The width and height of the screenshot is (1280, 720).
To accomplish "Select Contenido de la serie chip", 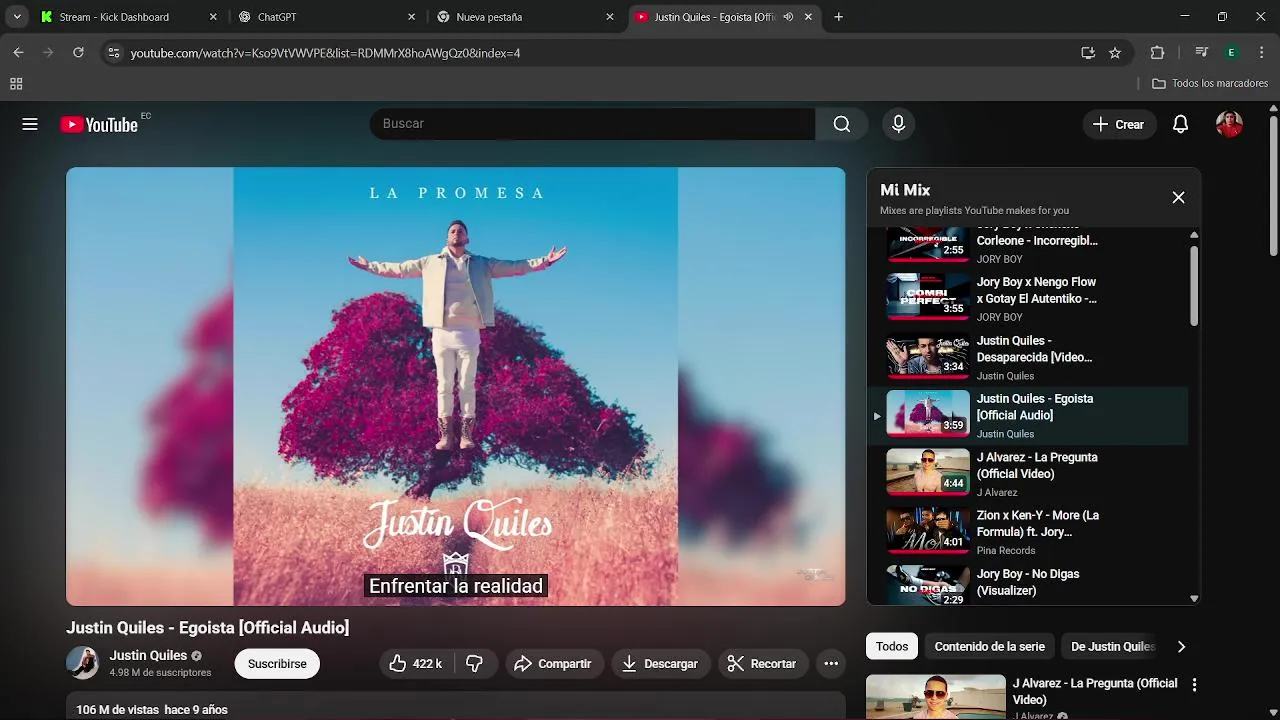I will [x=989, y=647].
